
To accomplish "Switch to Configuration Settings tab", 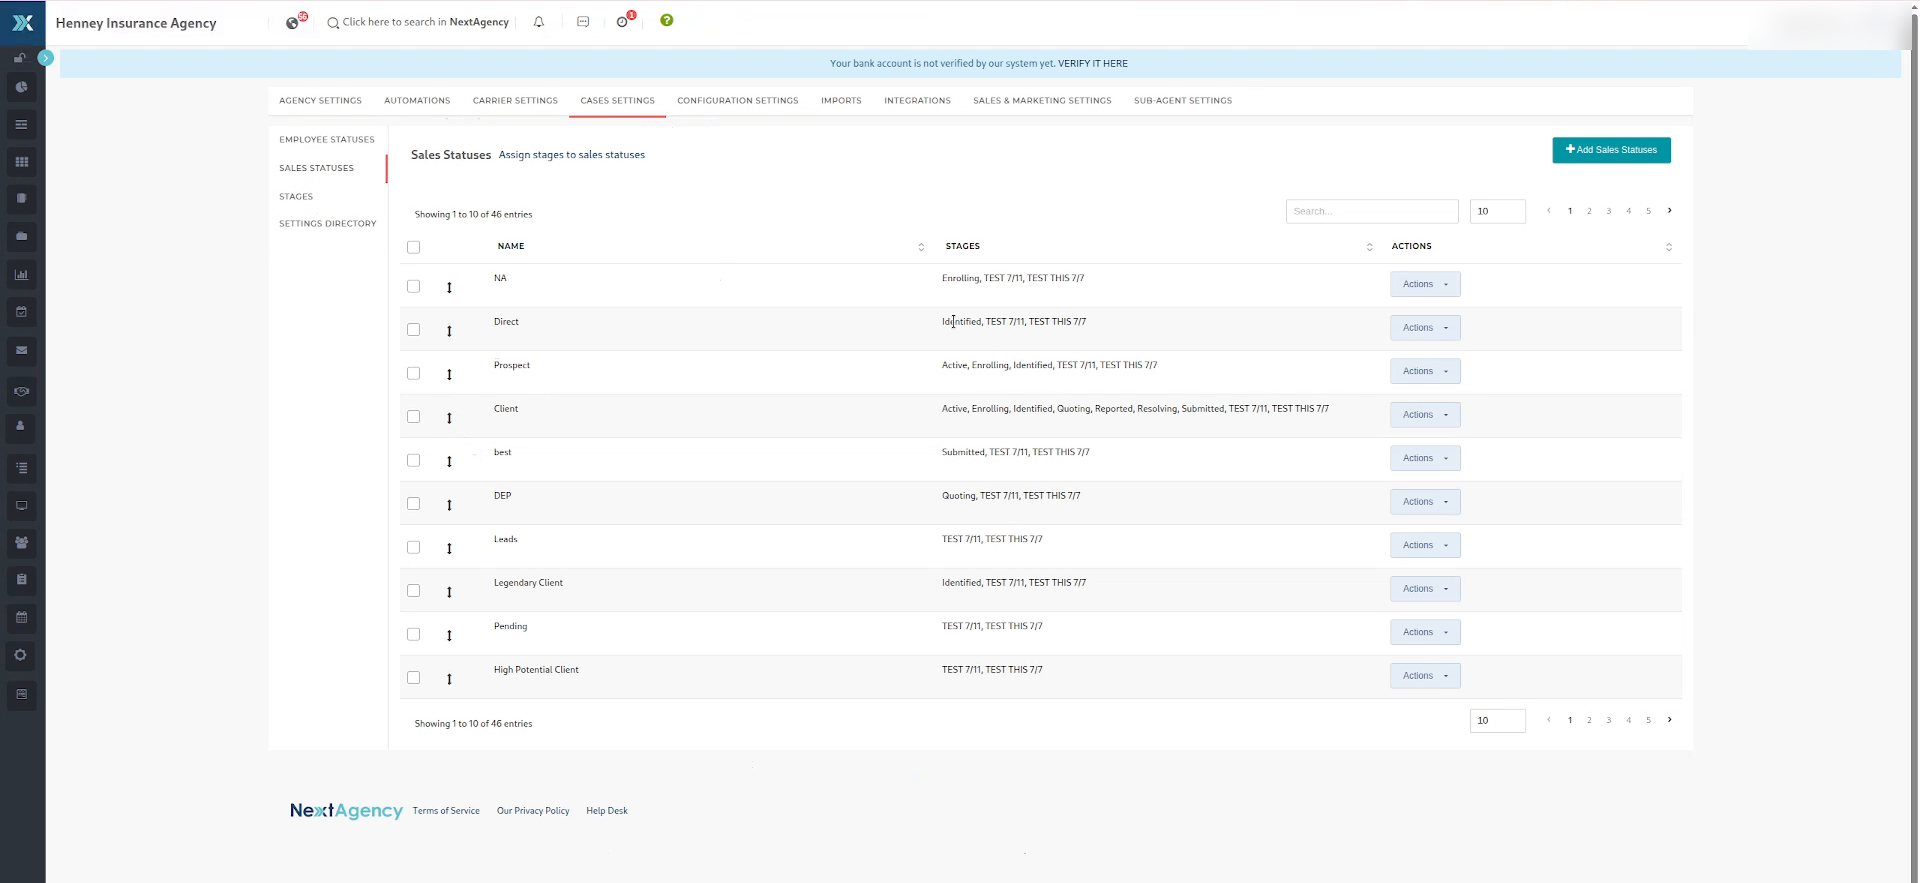I will 738,101.
